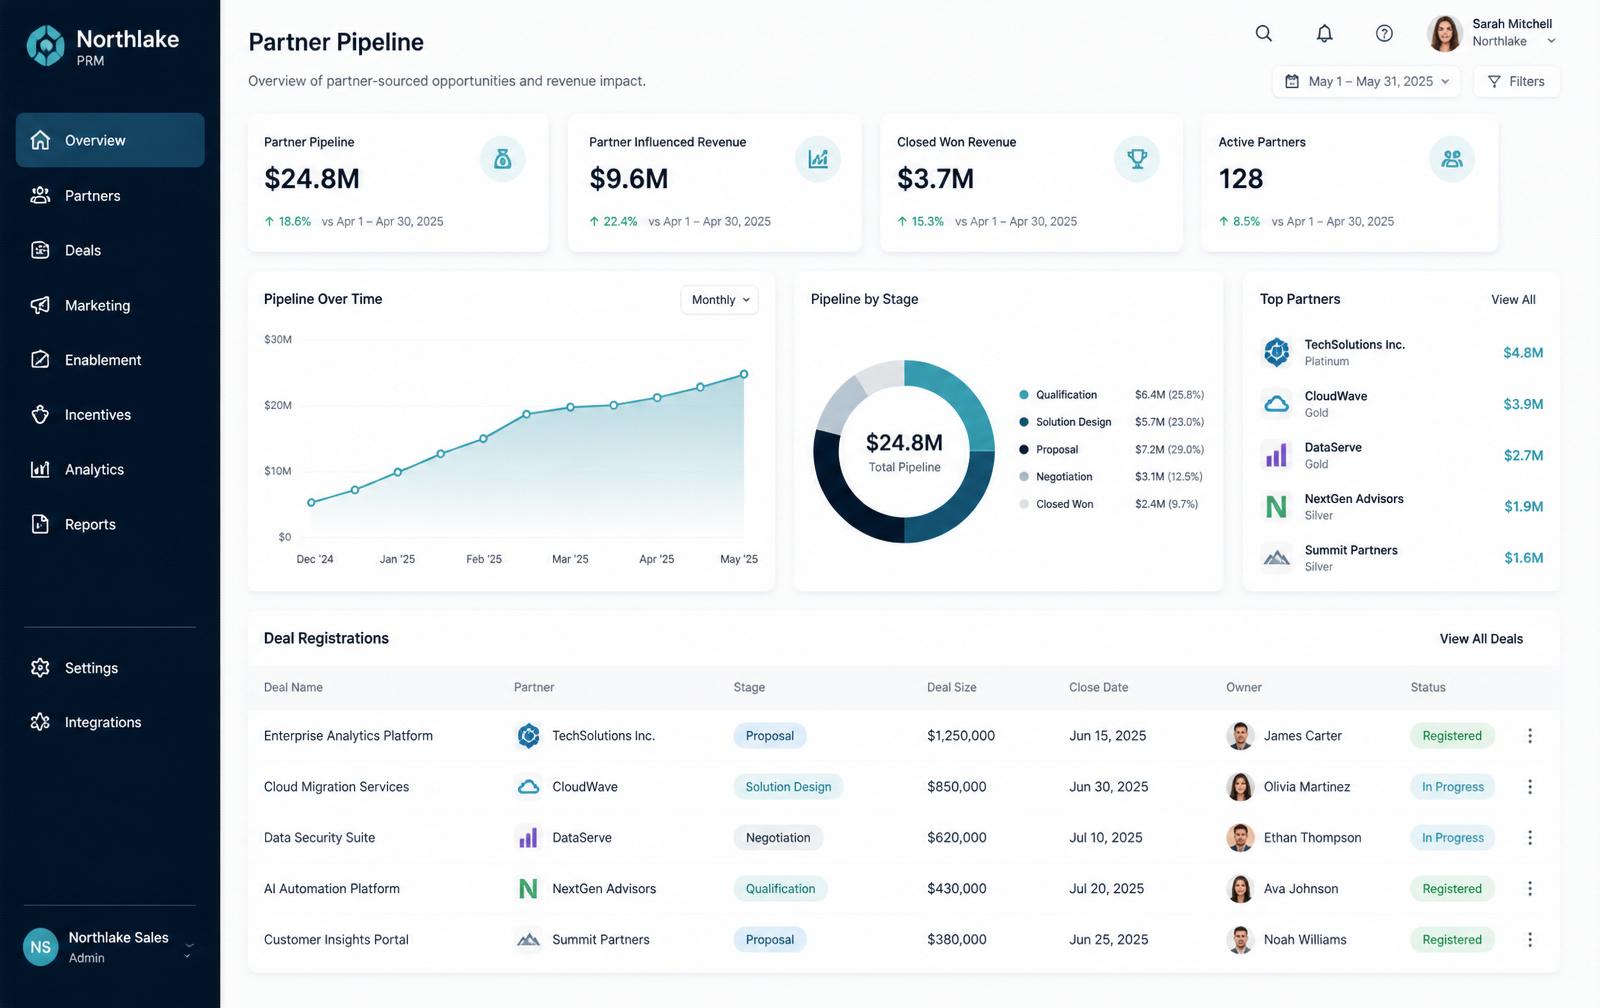Click the help question mark icon

[1384, 33]
